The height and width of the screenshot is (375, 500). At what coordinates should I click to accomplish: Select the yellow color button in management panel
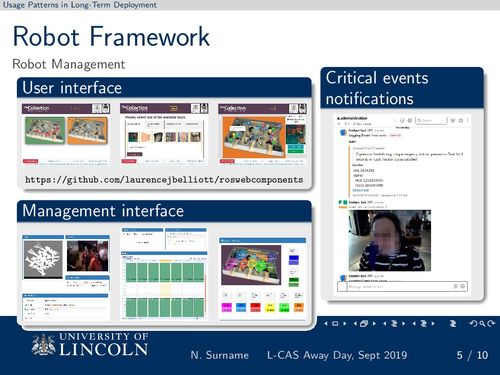(x=270, y=307)
